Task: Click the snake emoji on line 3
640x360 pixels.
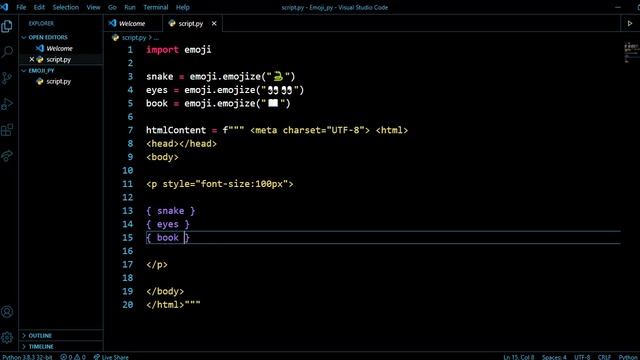Action: [278, 76]
